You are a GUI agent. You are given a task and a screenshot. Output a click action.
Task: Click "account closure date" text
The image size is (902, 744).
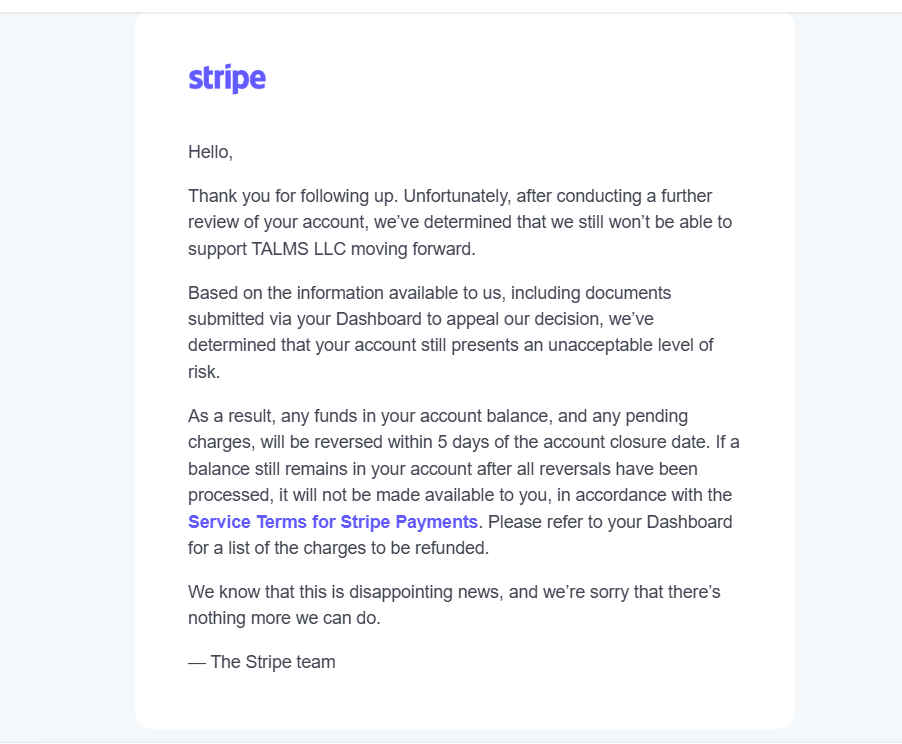click(625, 442)
